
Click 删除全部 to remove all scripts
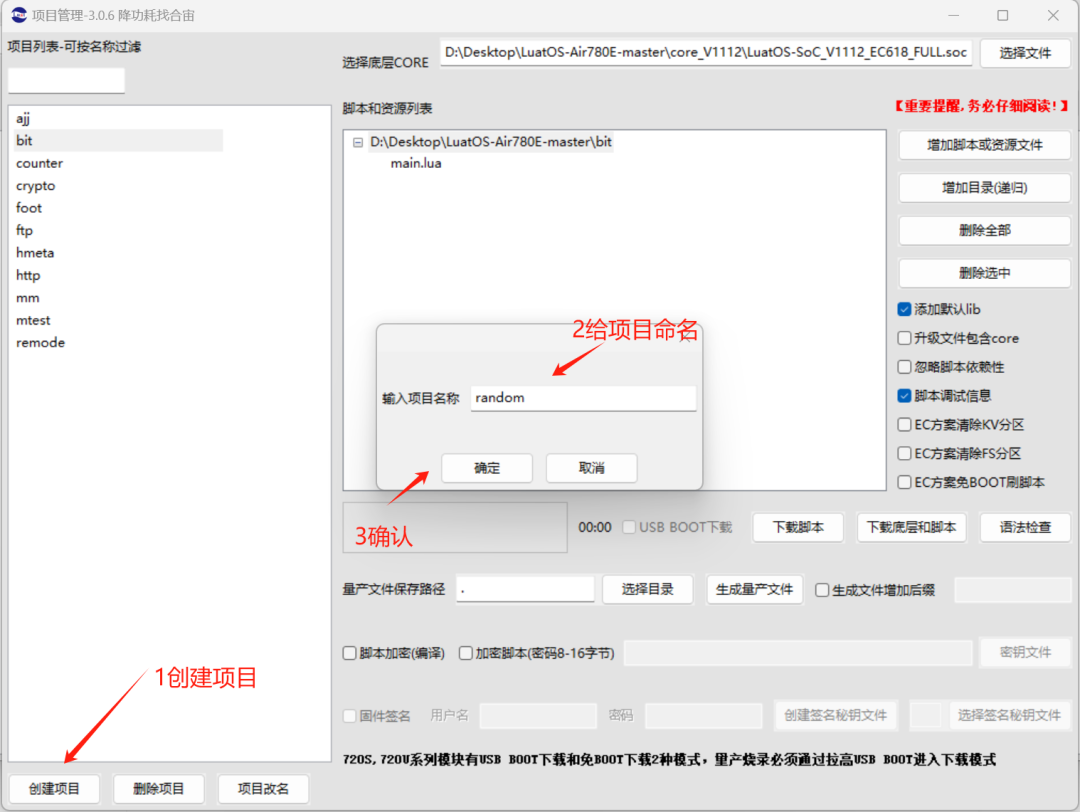point(983,230)
